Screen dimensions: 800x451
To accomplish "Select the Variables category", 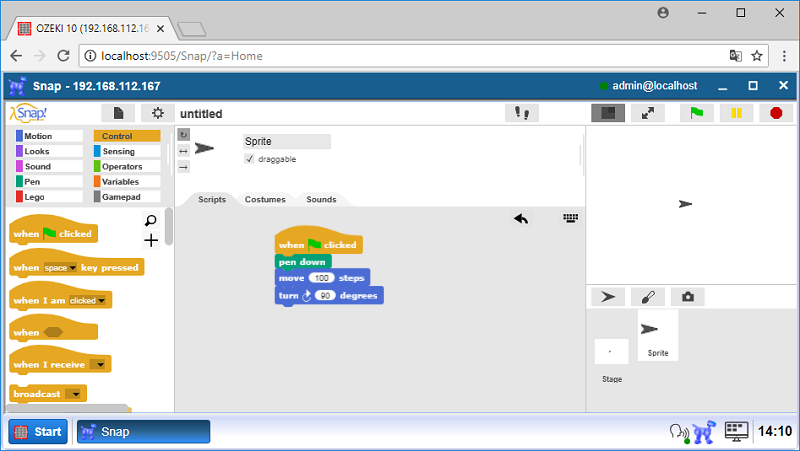I will coord(127,182).
